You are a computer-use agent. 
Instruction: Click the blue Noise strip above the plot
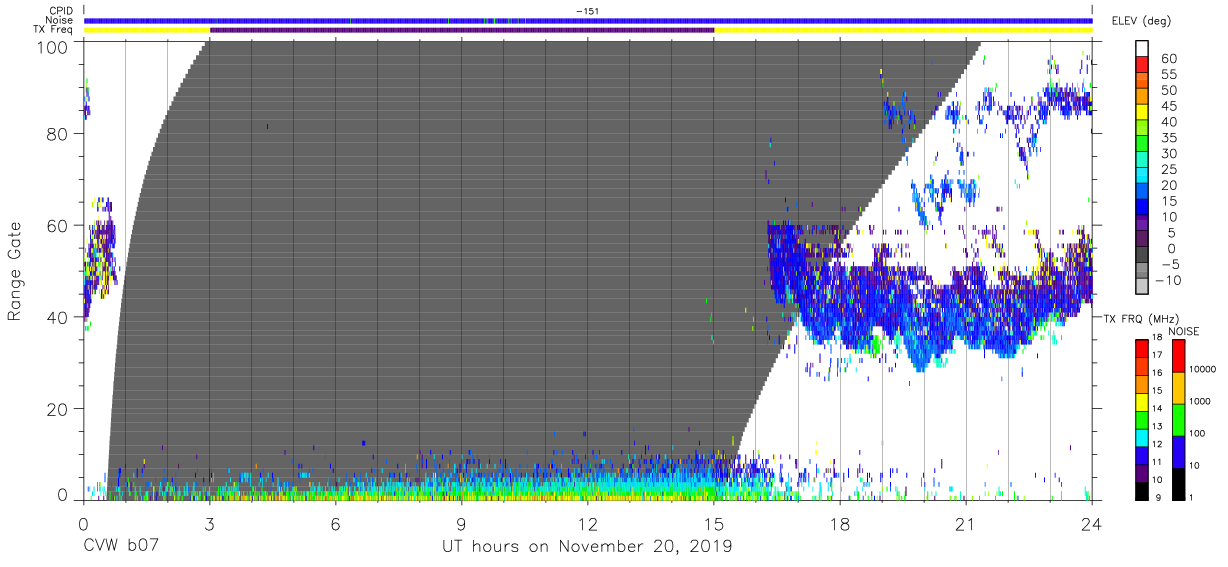click(x=588, y=20)
